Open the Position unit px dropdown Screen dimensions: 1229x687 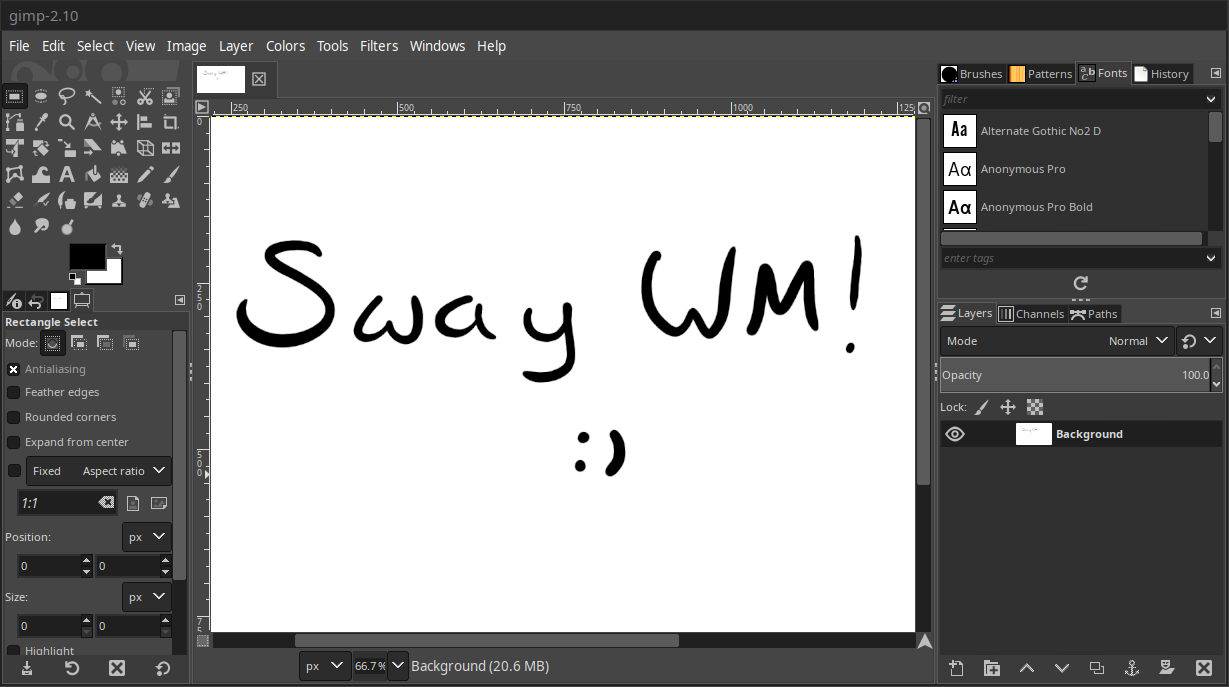click(146, 537)
